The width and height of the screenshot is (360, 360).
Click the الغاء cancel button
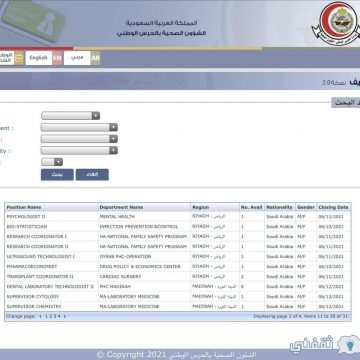coord(92,175)
